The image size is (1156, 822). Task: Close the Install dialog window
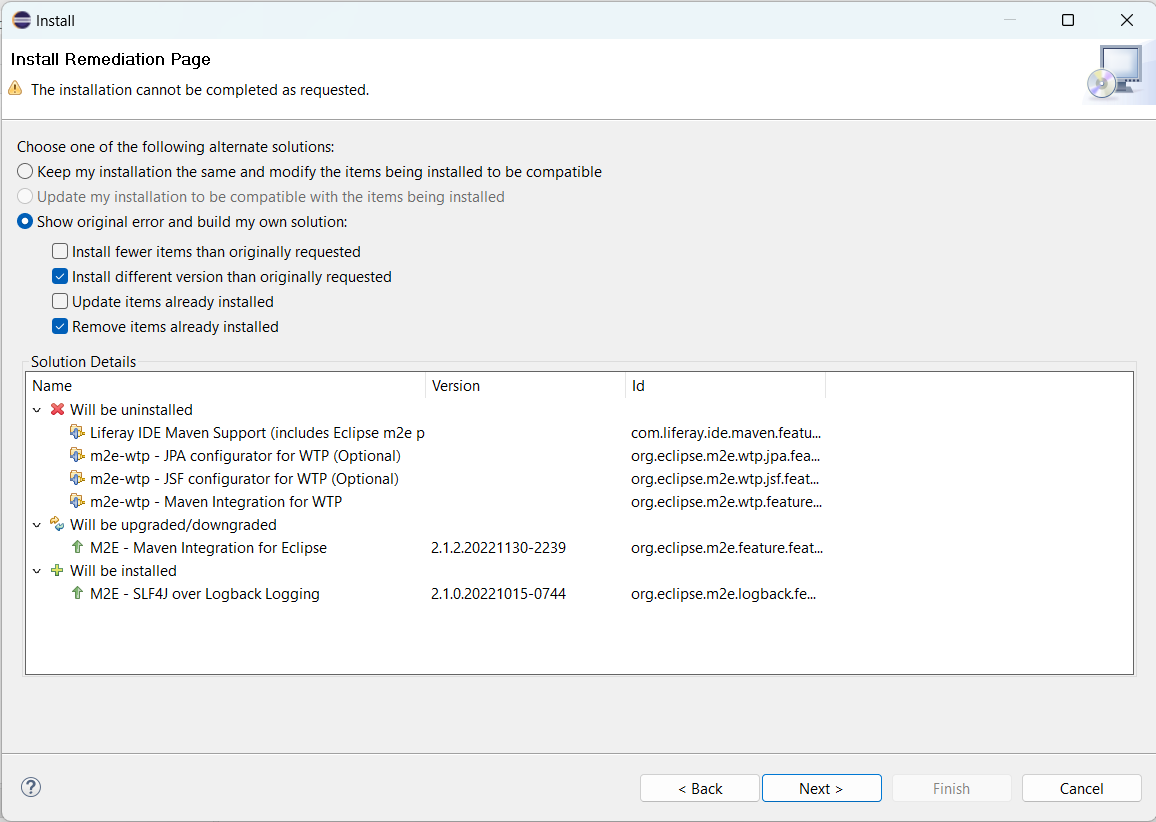(x=1127, y=20)
